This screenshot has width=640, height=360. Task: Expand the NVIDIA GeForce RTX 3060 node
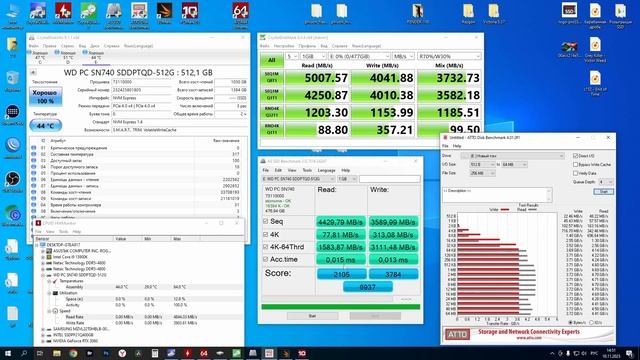[43, 341]
